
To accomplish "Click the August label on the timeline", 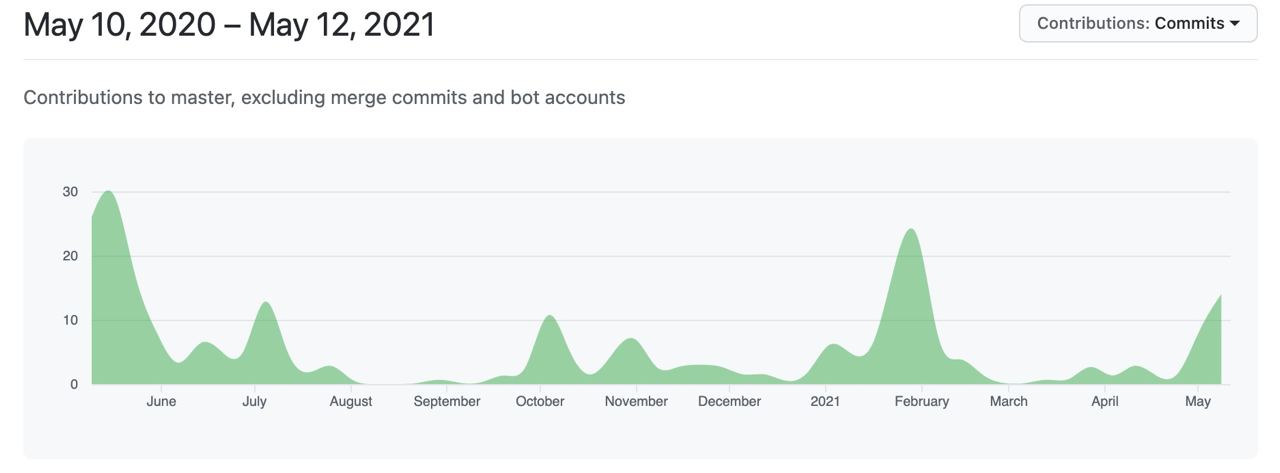I will [350, 401].
